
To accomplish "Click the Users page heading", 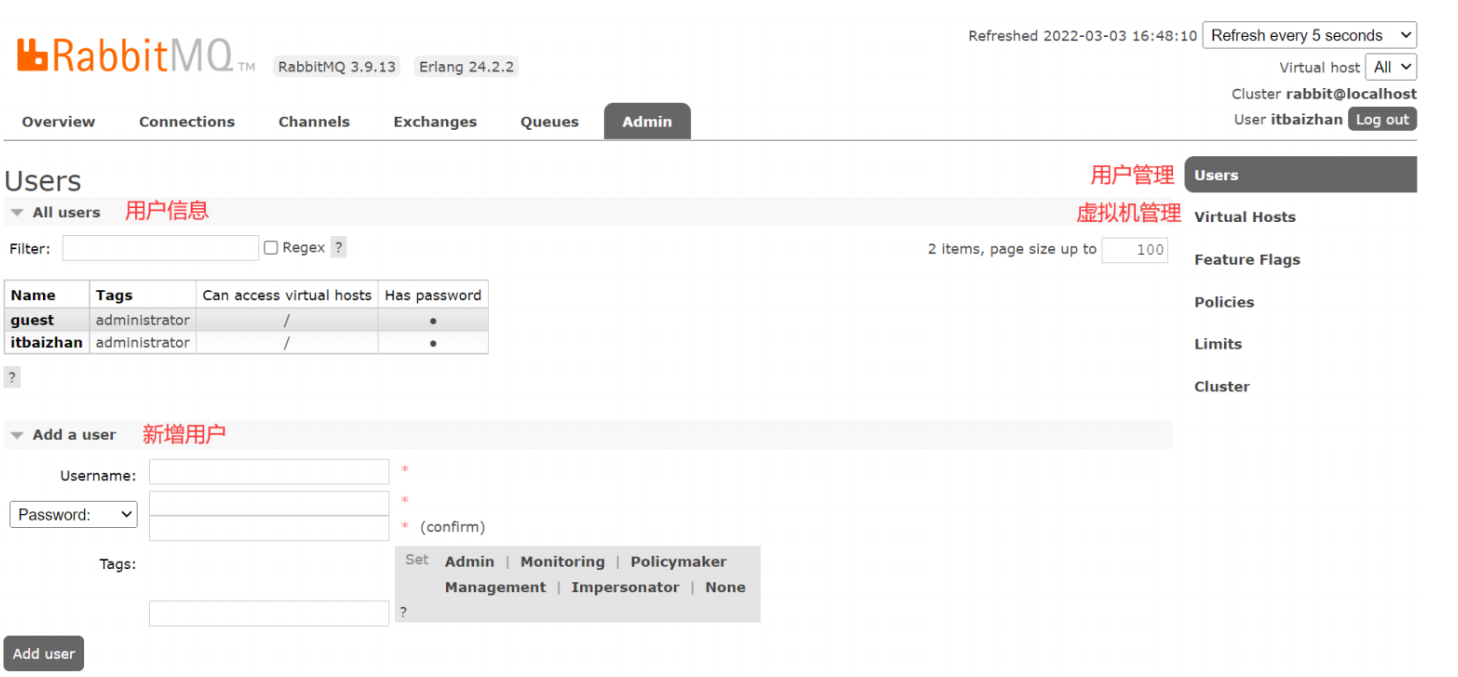I will point(43,181).
